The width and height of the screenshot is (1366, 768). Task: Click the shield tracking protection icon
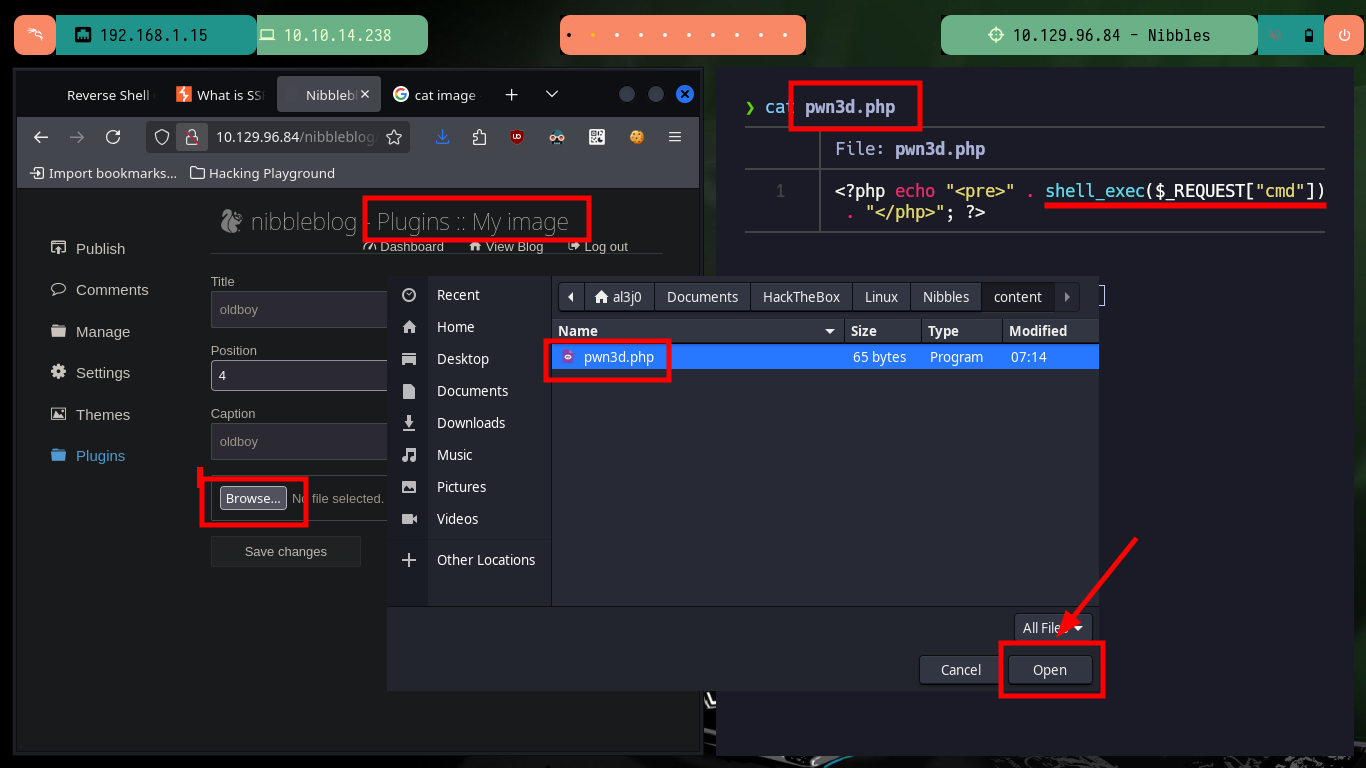[x=162, y=137]
